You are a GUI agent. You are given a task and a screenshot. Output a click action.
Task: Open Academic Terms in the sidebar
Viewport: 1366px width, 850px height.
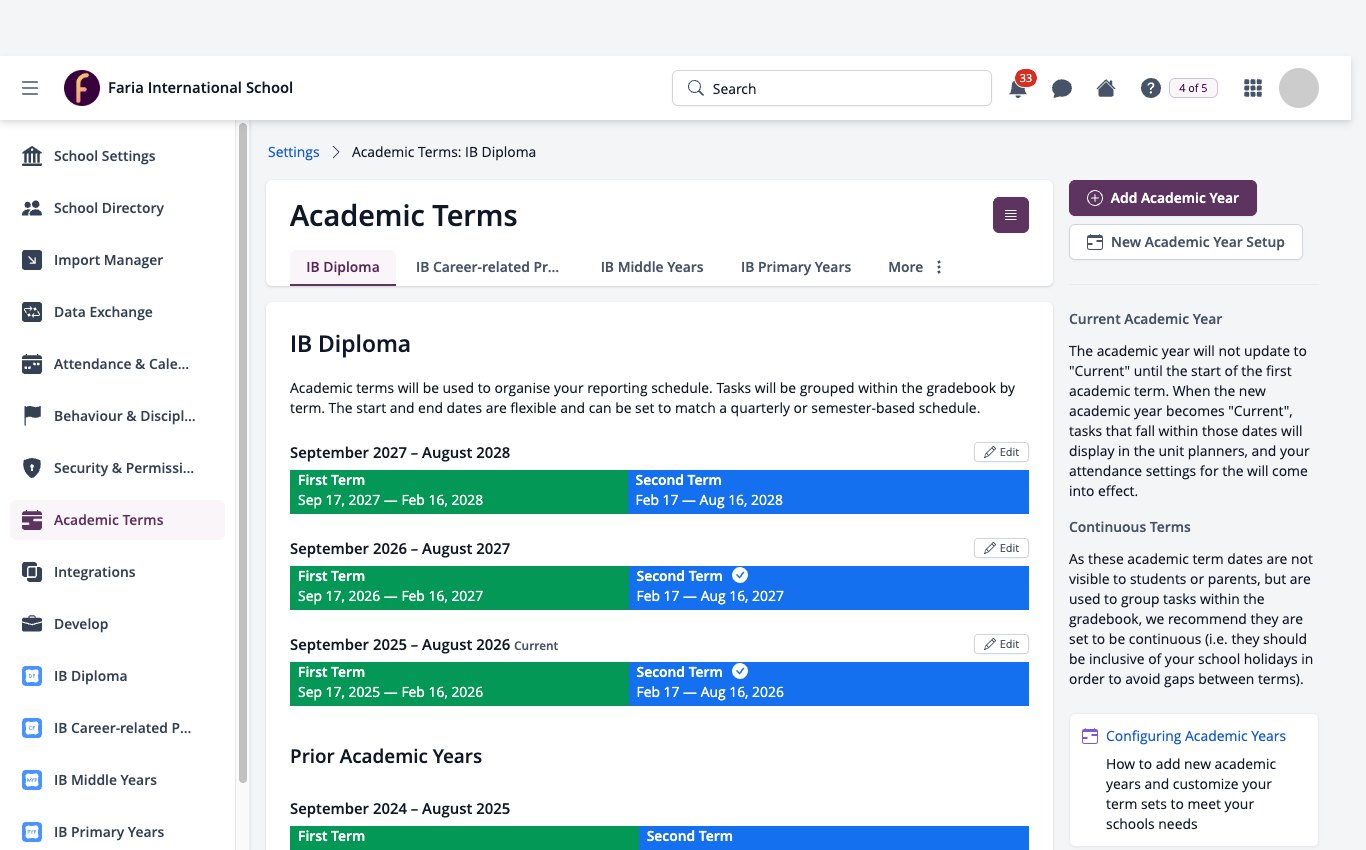click(117, 520)
